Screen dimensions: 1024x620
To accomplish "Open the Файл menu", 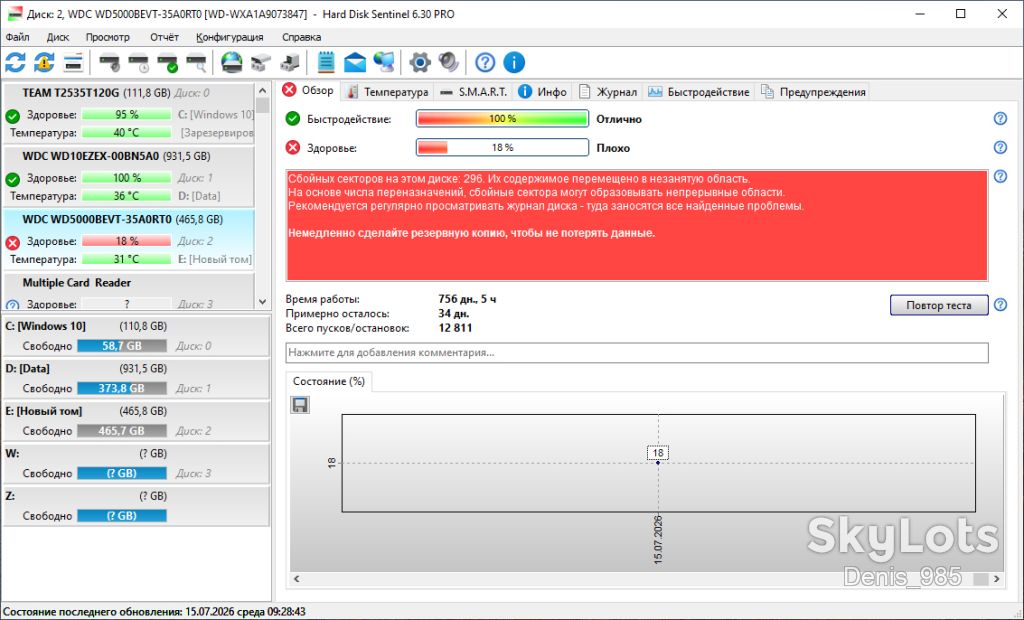I will [18, 37].
